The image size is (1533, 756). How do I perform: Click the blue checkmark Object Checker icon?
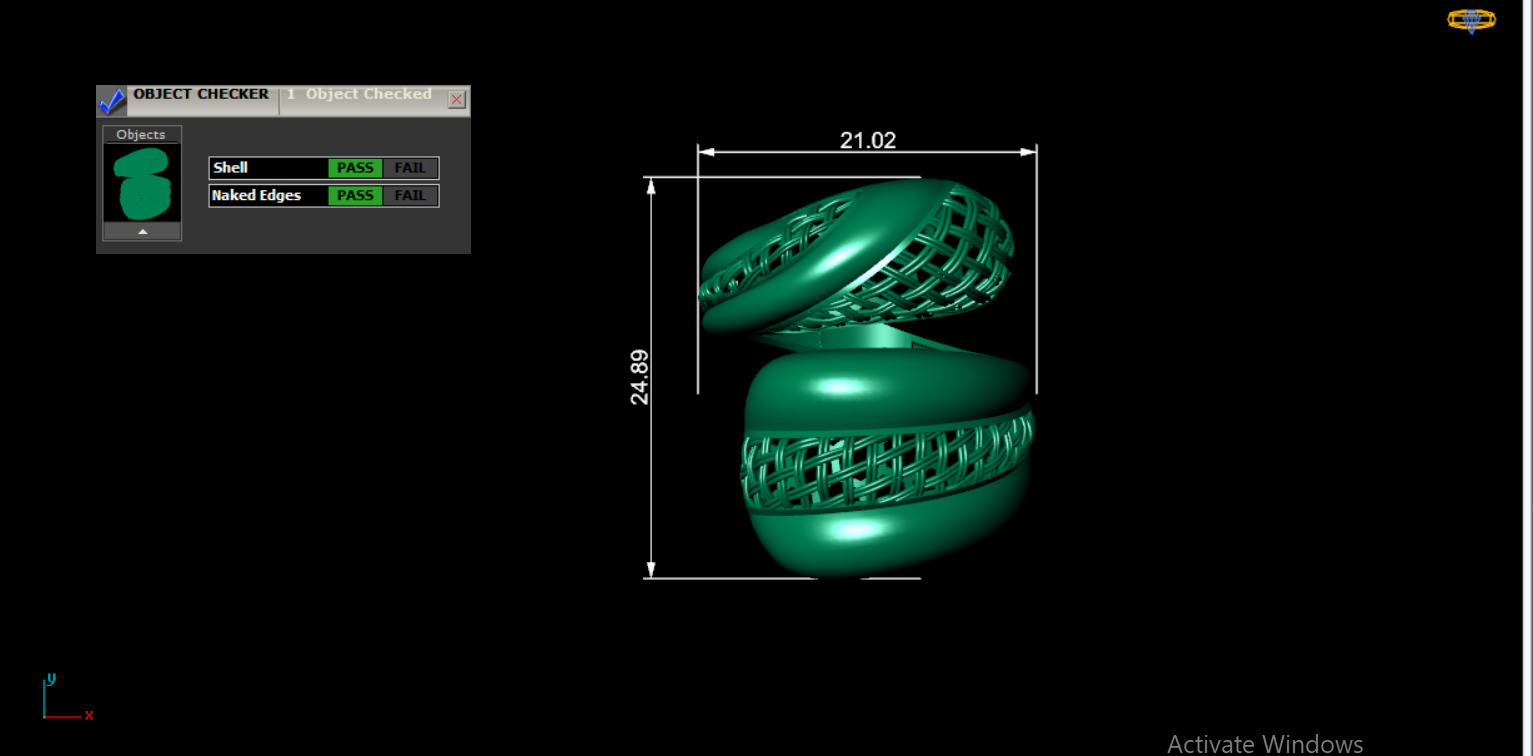click(x=112, y=101)
